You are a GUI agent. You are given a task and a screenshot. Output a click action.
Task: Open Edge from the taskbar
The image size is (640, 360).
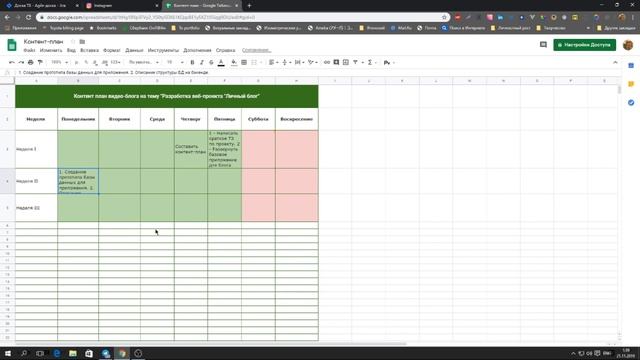(57, 353)
